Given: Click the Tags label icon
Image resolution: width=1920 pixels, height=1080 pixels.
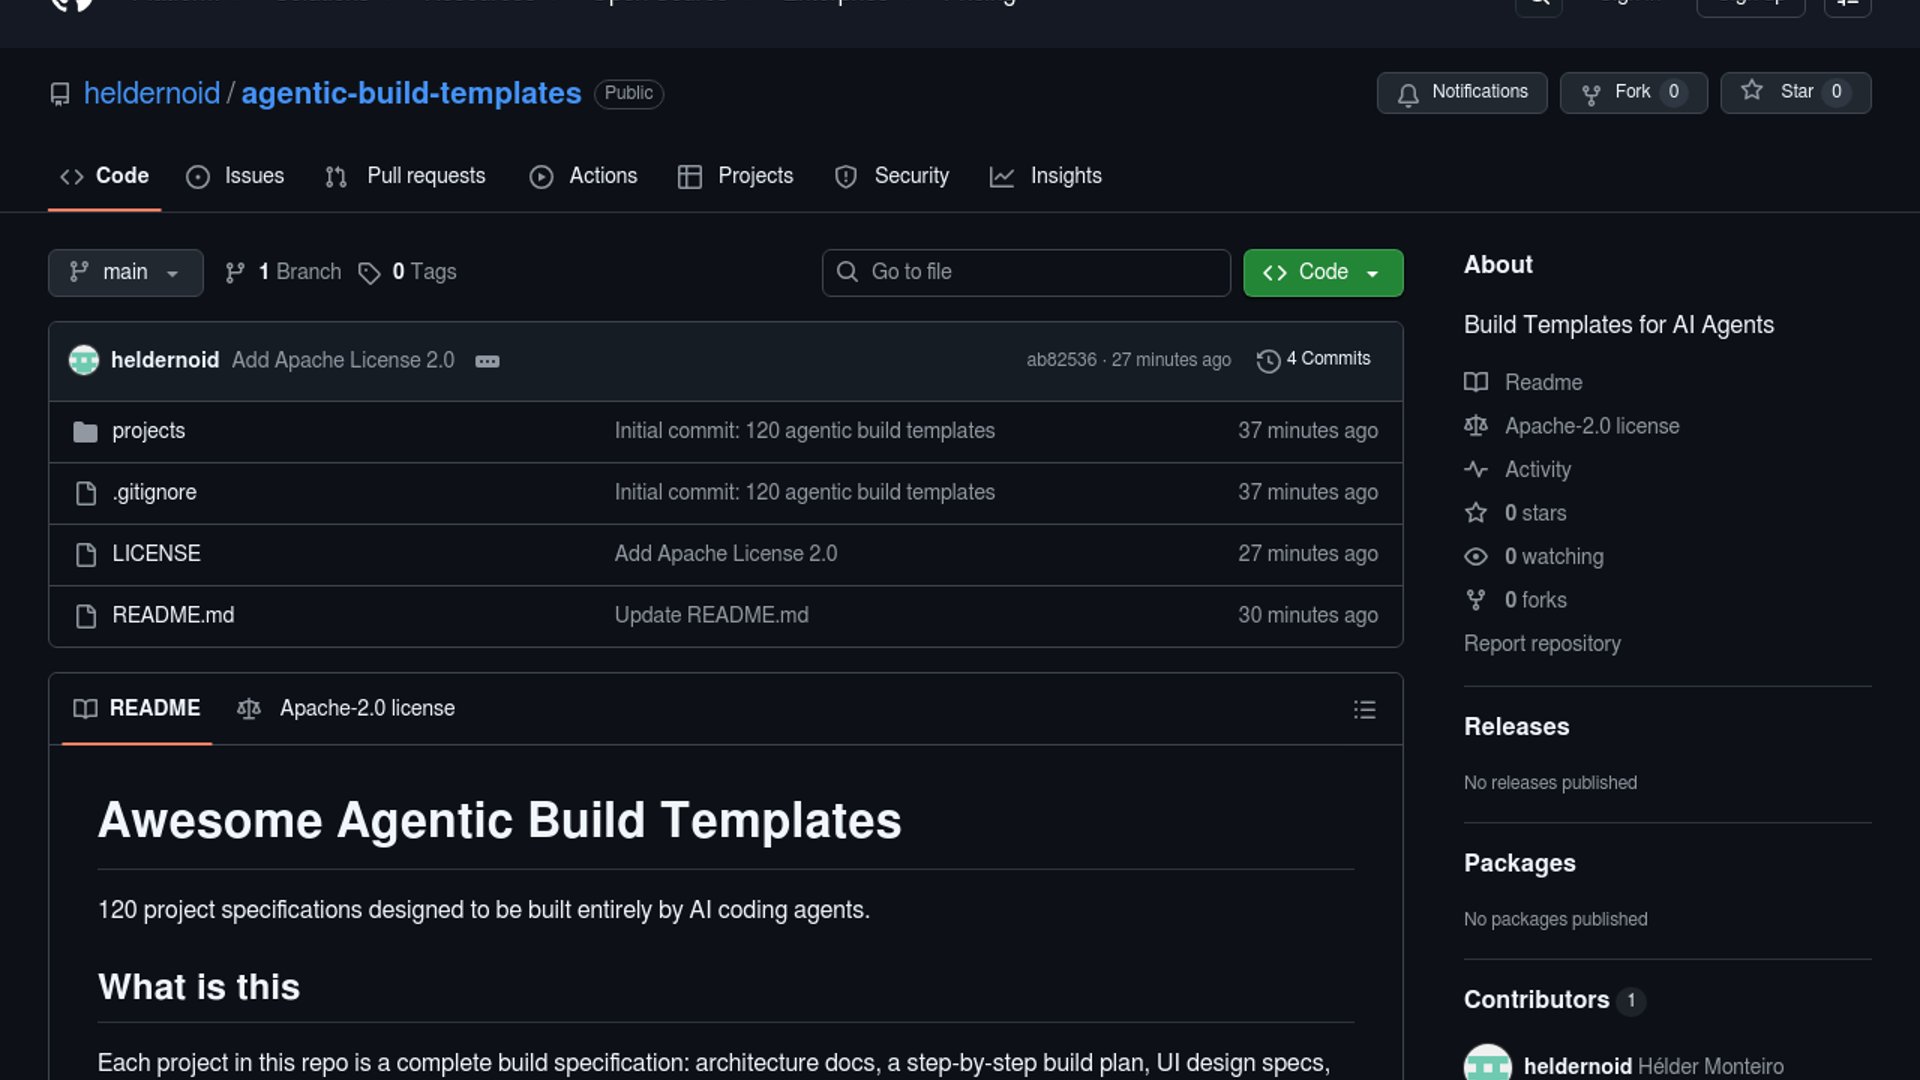Looking at the screenshot, I should click(x=369, y=273).
